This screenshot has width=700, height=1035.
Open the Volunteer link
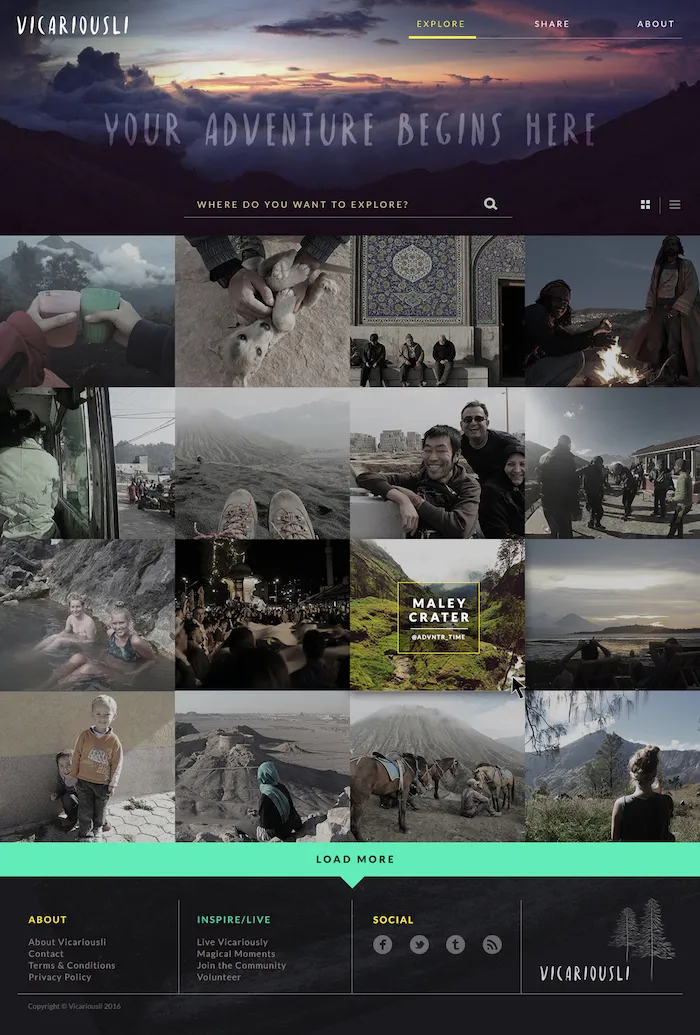click(x=219, y=977)
